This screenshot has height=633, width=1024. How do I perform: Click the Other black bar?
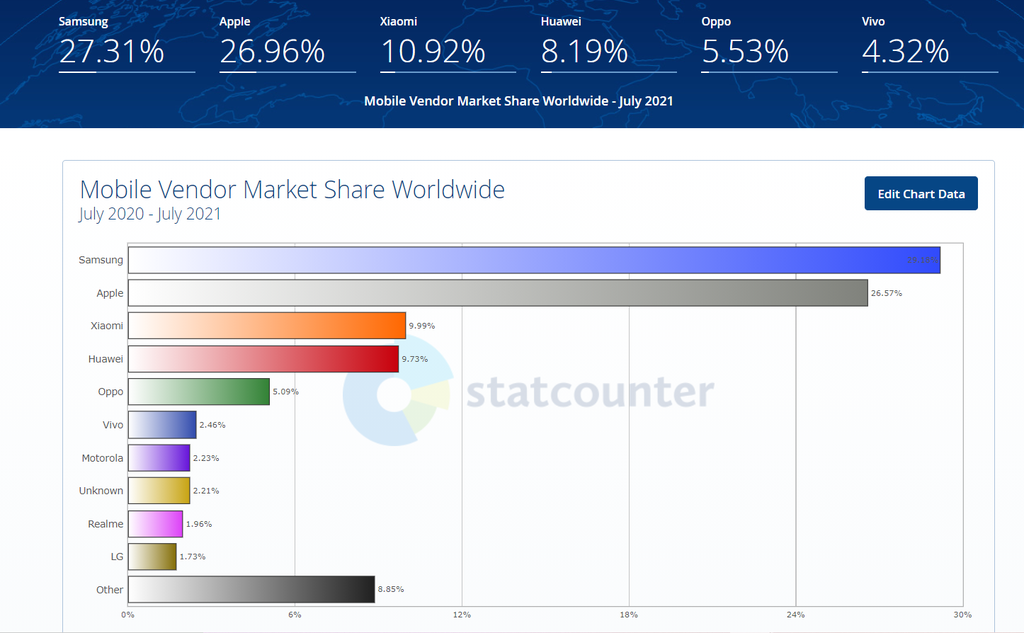[x=251, y=589]
